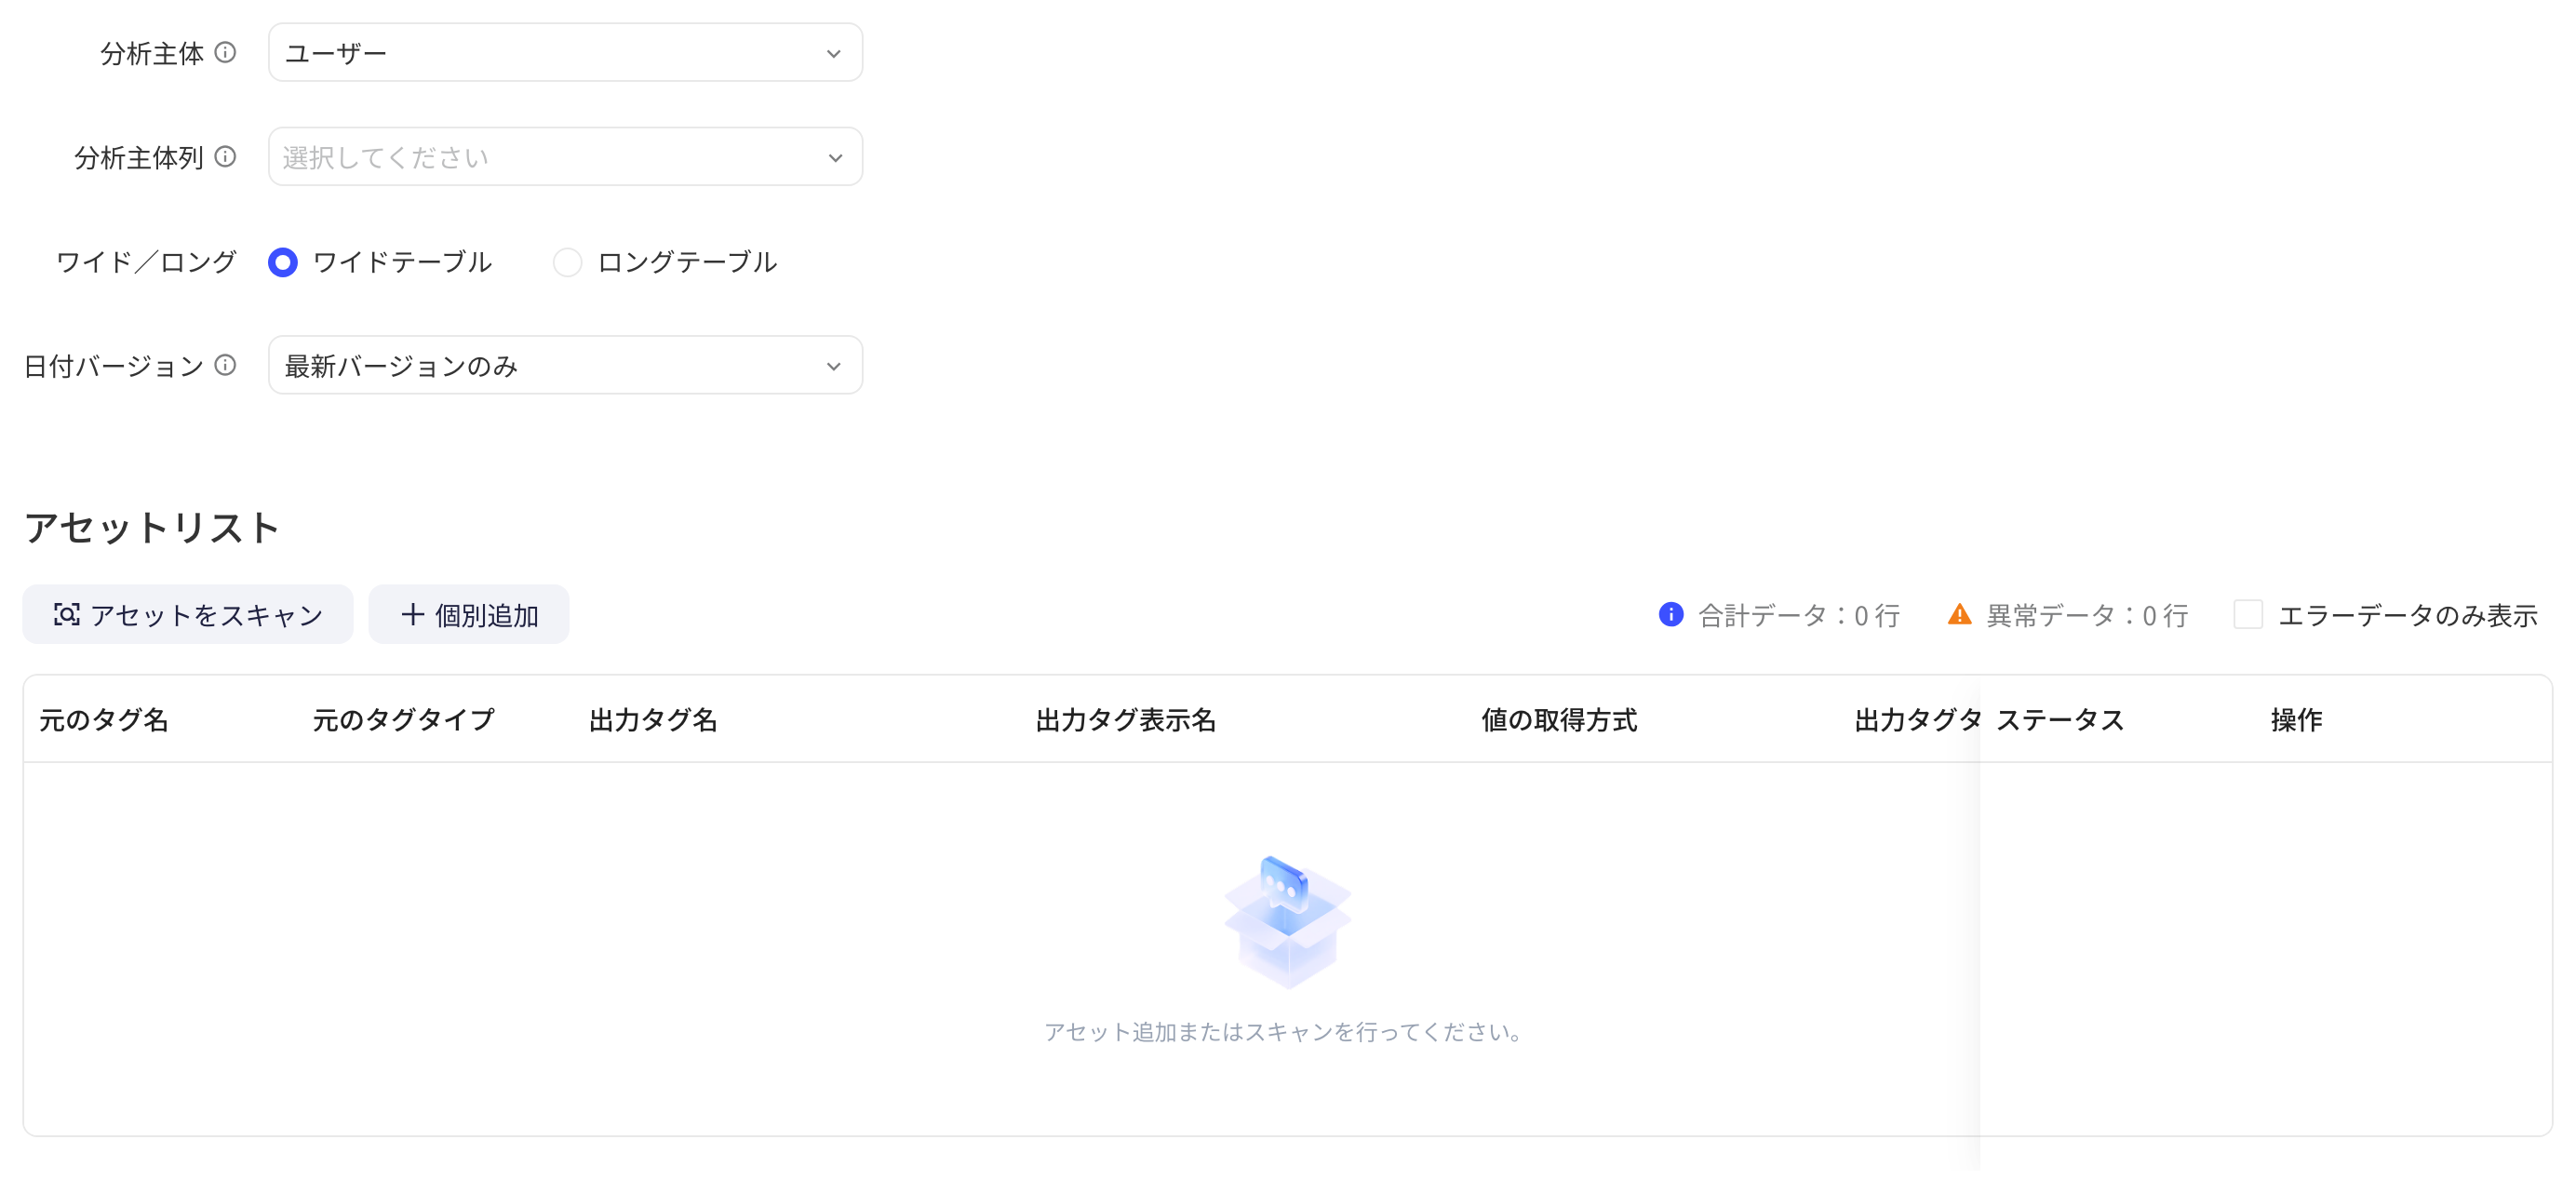Click the アセットリスト heading
2576x1193 pixels.
(151, 527)
